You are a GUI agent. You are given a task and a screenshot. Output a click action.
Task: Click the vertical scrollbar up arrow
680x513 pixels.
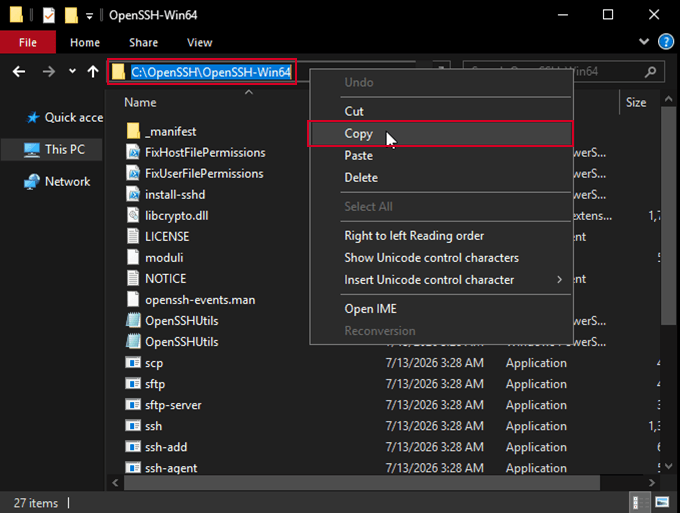pos(668,99)
